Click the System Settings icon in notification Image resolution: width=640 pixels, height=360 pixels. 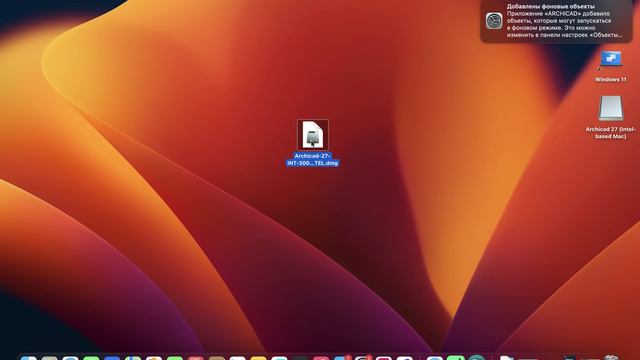click(494, 21)
